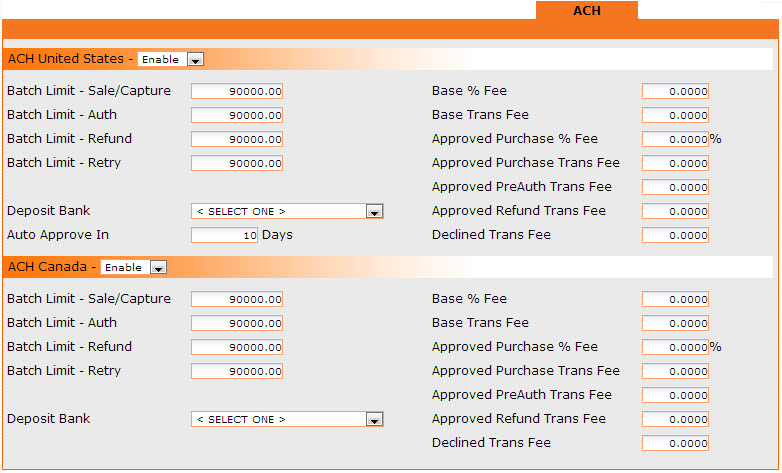Click the US Base % Fee field

point(675,92)
